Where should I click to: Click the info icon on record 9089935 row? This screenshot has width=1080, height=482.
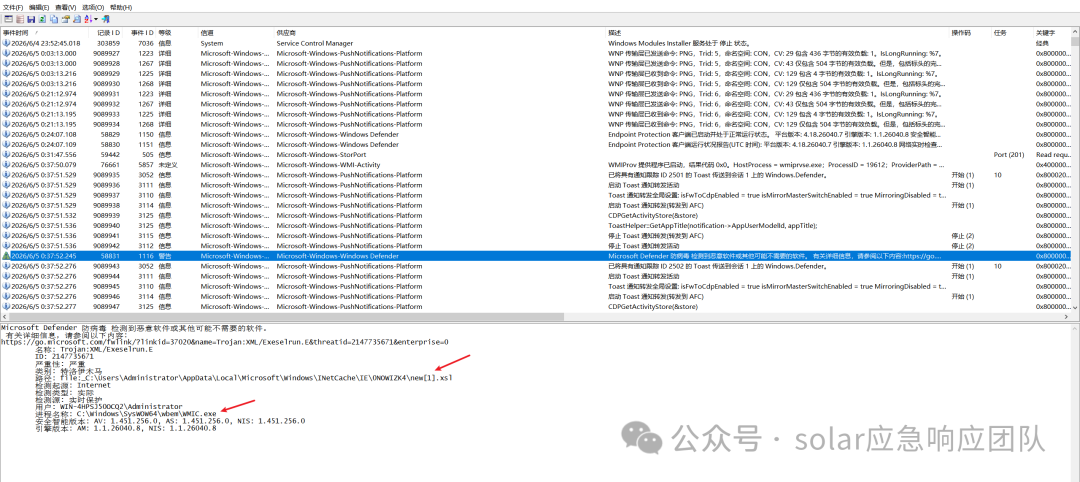point(6,175)
